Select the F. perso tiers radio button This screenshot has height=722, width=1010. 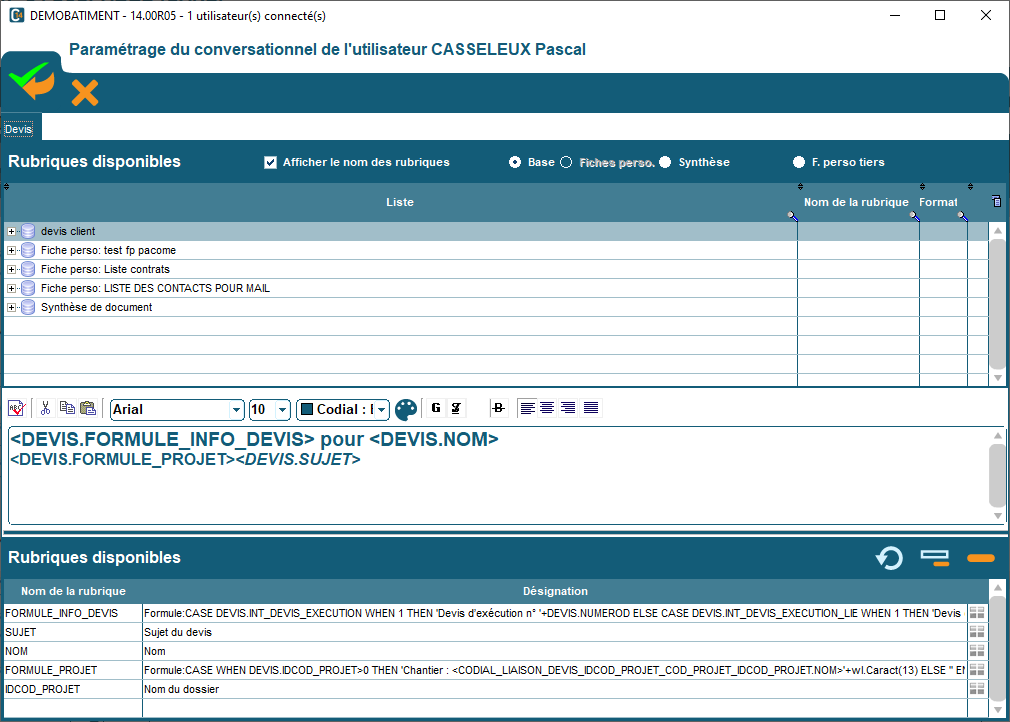(799, 162)
